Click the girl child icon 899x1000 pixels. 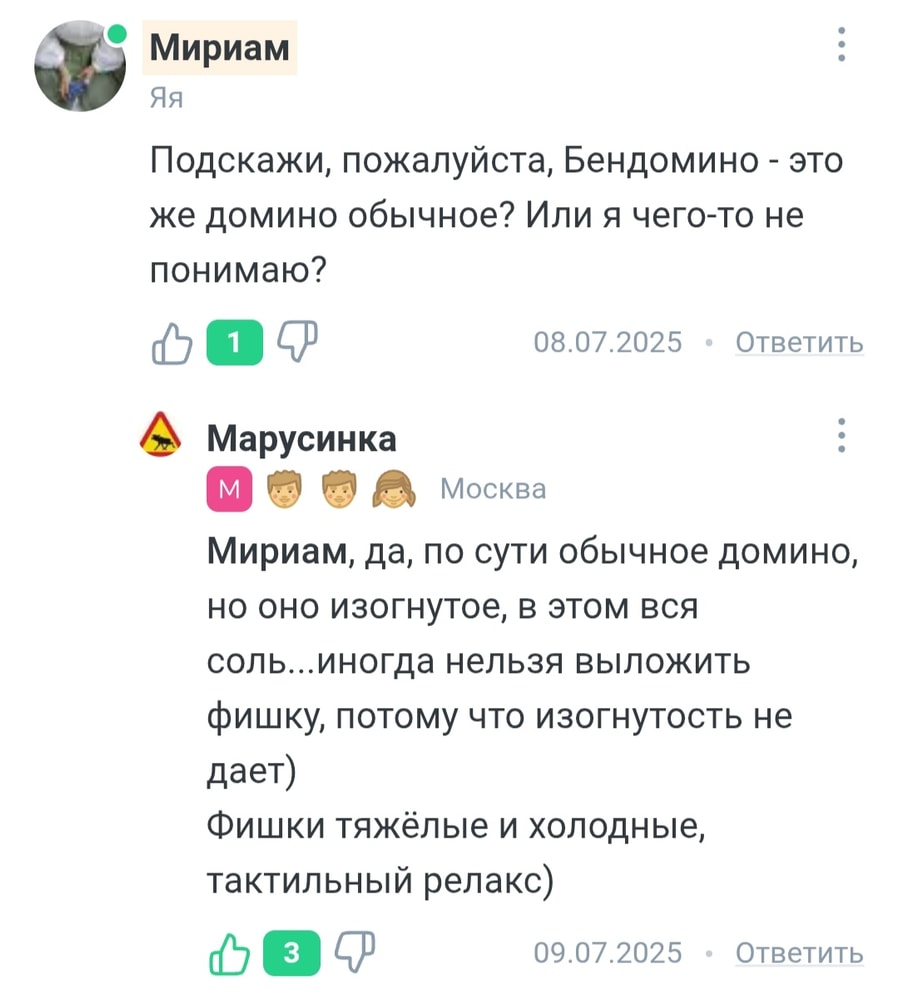(x=391, y=489)
